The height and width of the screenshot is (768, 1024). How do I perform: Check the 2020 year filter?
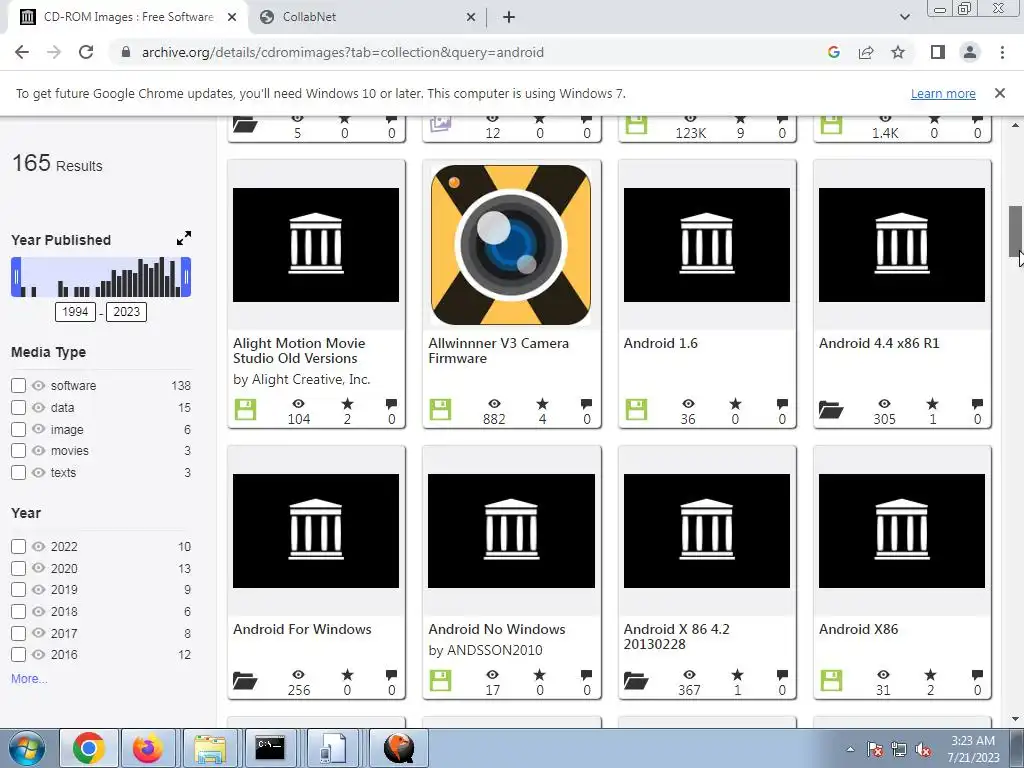[18, 568]
